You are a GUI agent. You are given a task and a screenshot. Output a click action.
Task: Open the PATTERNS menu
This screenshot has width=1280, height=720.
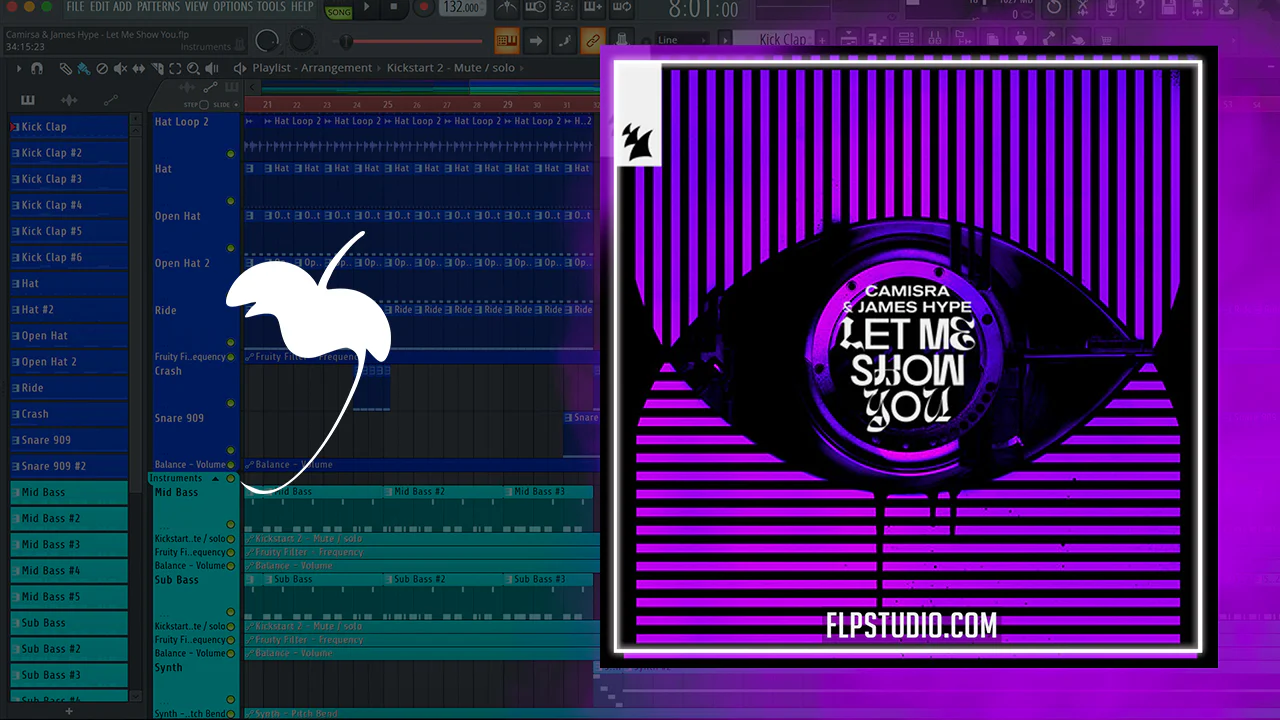pyautogui.click(x=158, y=7)
